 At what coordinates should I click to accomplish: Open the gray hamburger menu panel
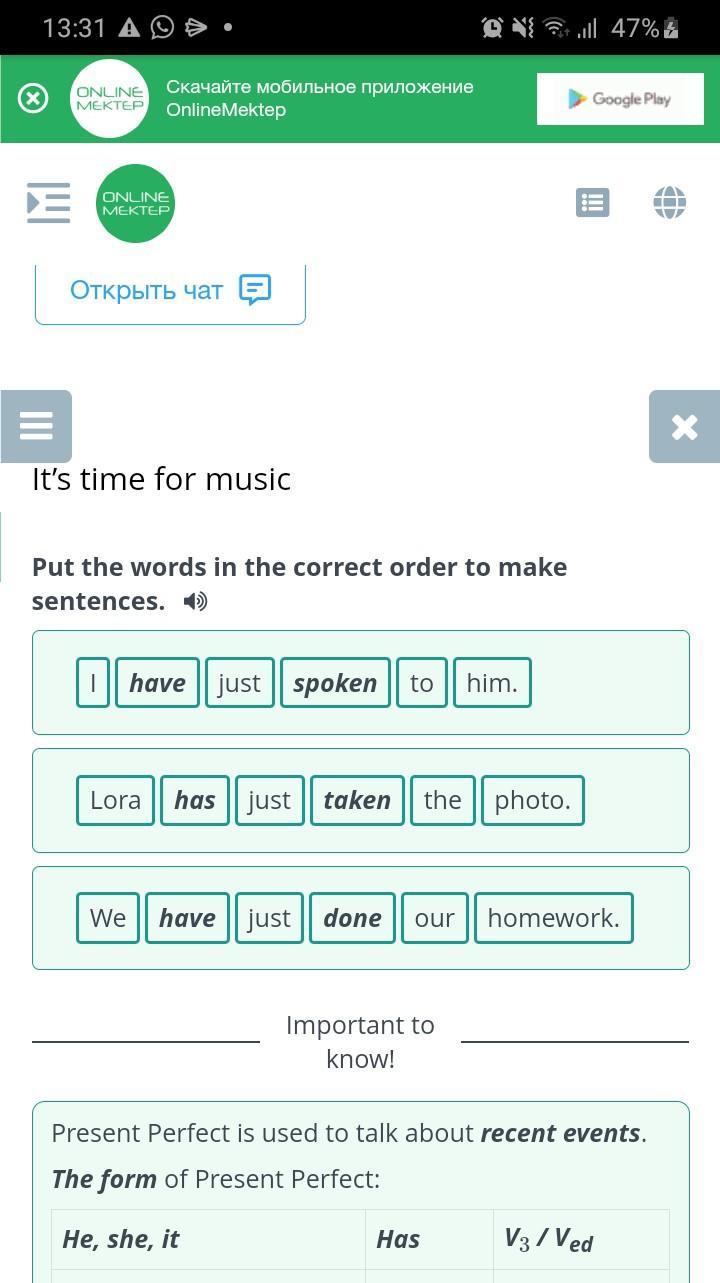tap(36, 426)
